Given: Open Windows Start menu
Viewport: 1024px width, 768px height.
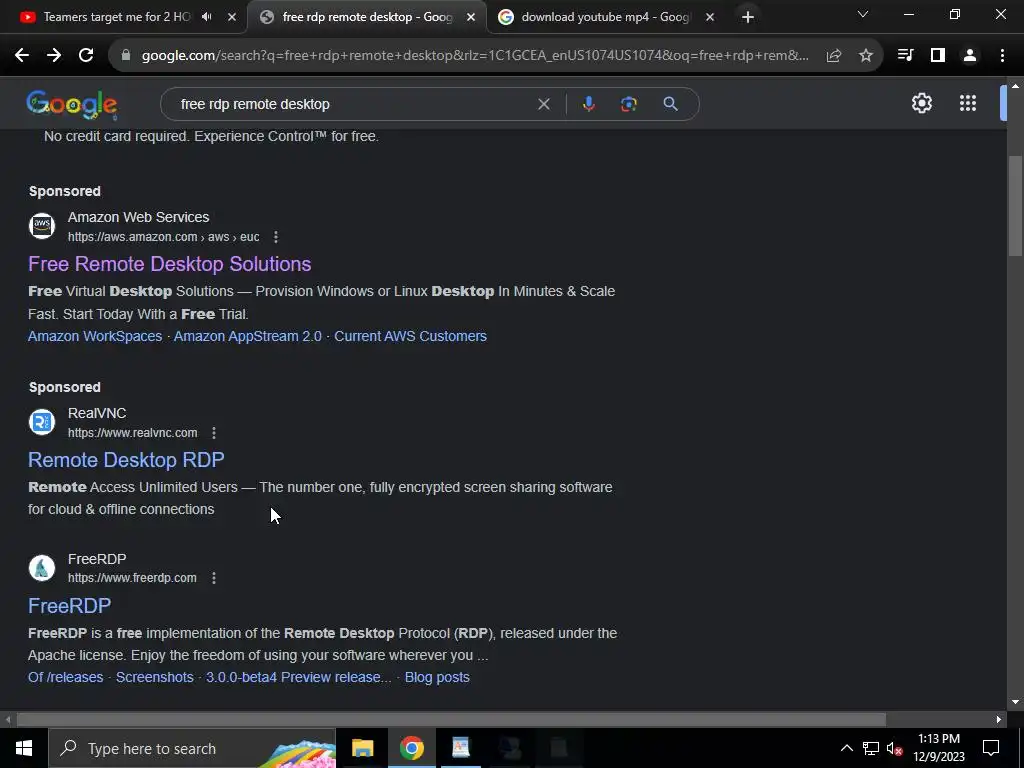Looking at the screenshot, I should pos(24,748).
